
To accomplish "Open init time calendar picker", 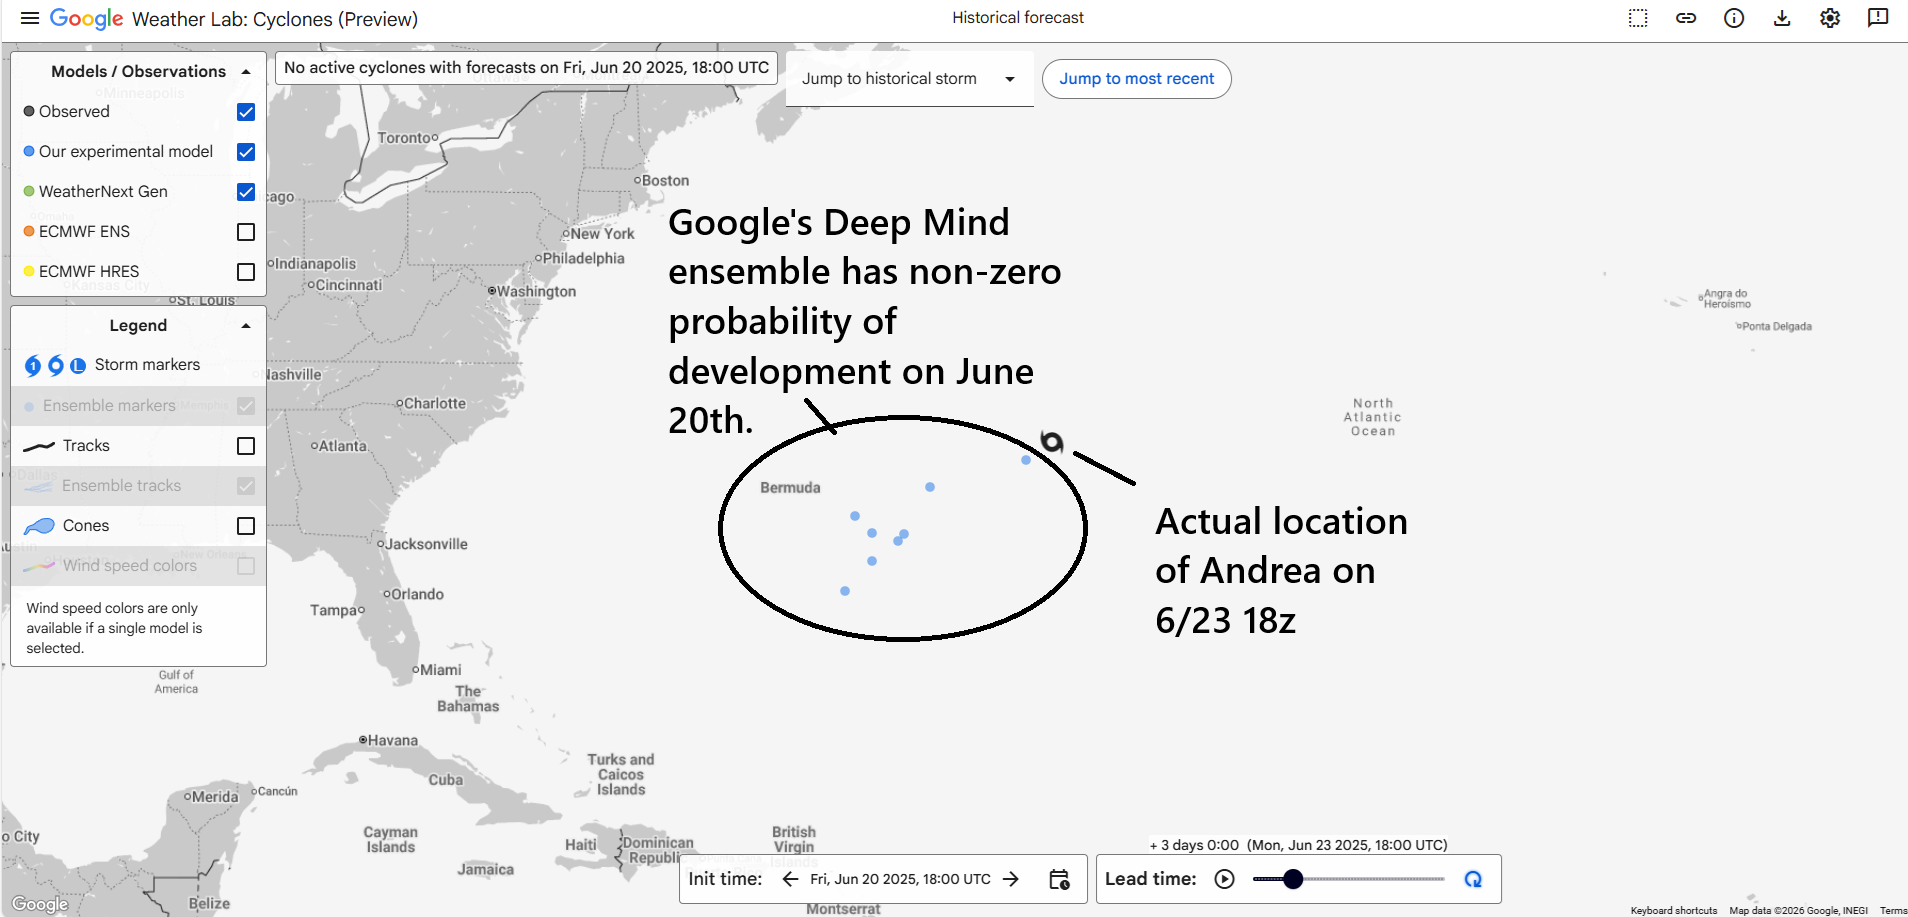I will (1059, 879).
